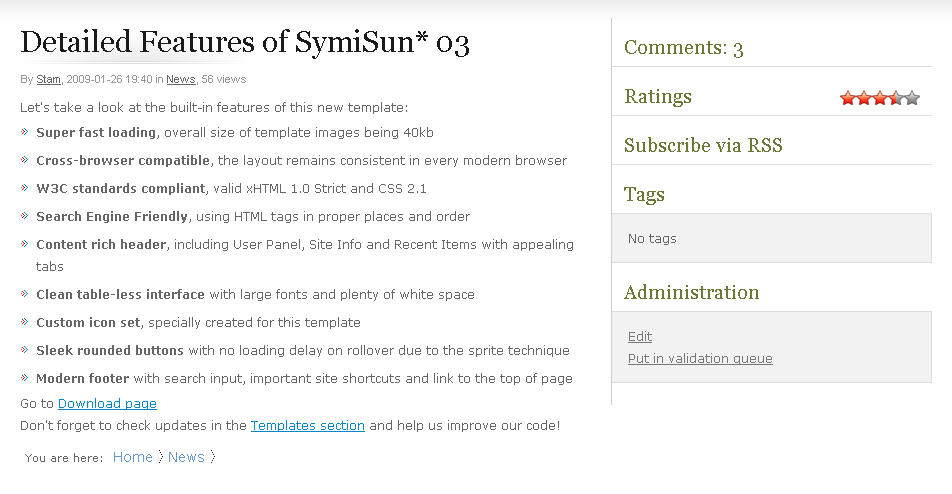Click the article title heading

pyautogui.click(x=245, y=43)
